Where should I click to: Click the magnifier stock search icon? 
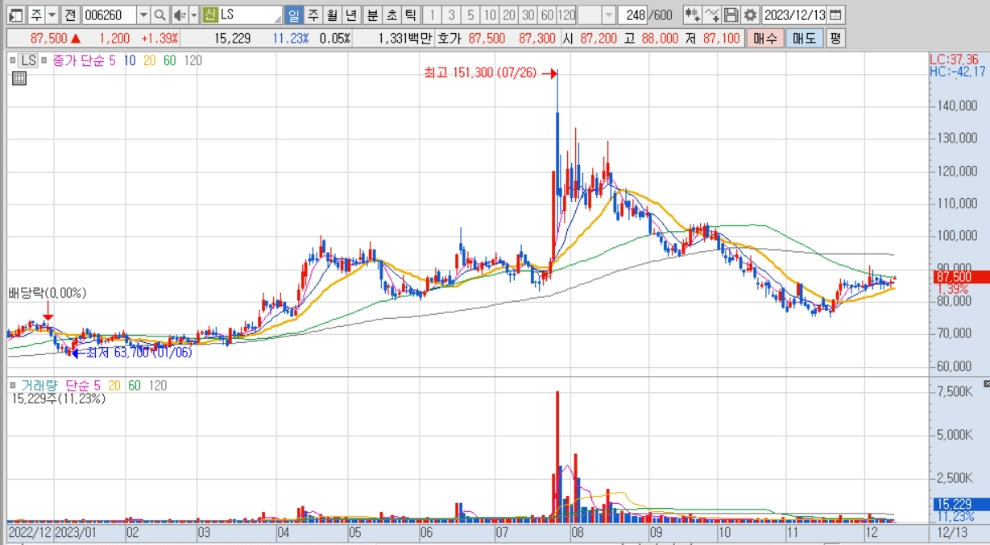(x=160, y=15)
